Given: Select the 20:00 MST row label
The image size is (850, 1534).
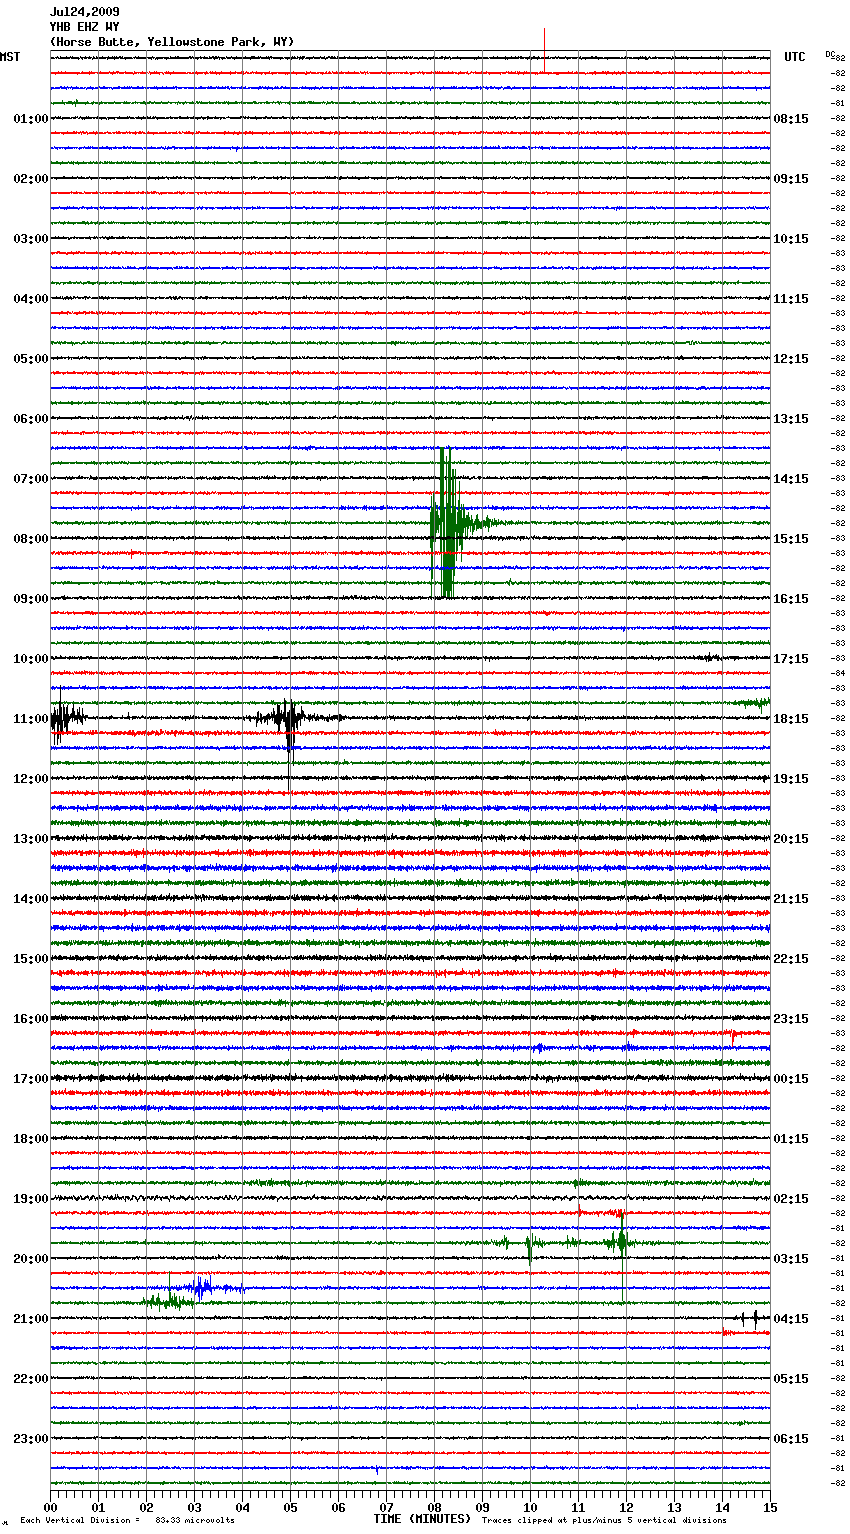Looking at the screenshot, I should click(x=30, y=1259).
